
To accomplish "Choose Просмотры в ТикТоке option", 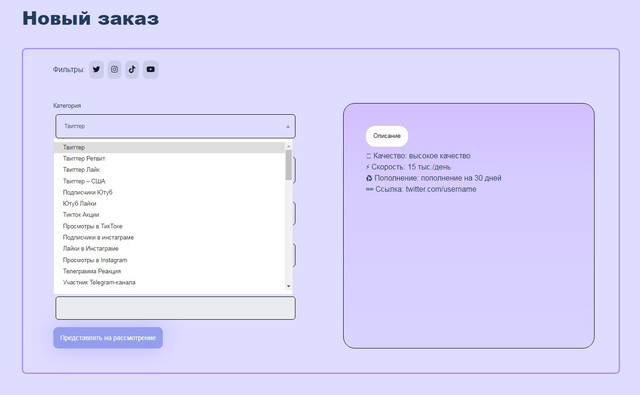I will [169, 226].
